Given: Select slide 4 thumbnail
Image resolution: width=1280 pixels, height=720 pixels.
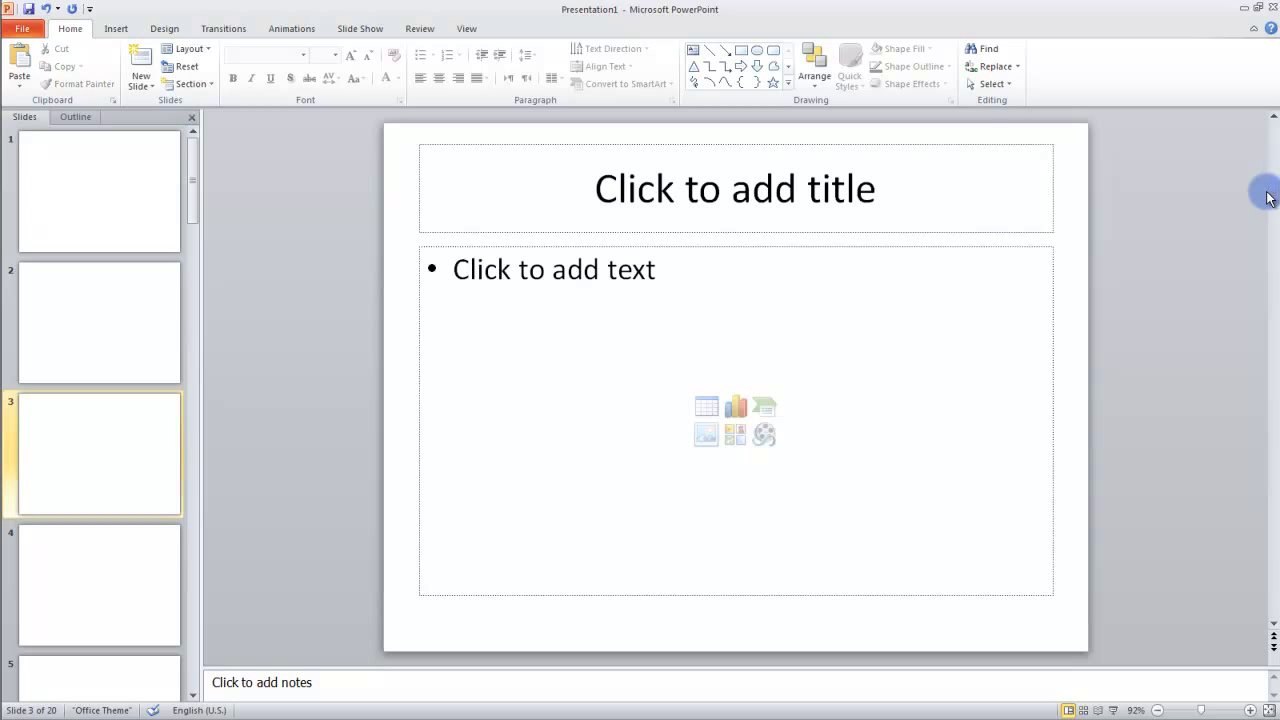Looking at the screenshot, I should tap(100, 585).
